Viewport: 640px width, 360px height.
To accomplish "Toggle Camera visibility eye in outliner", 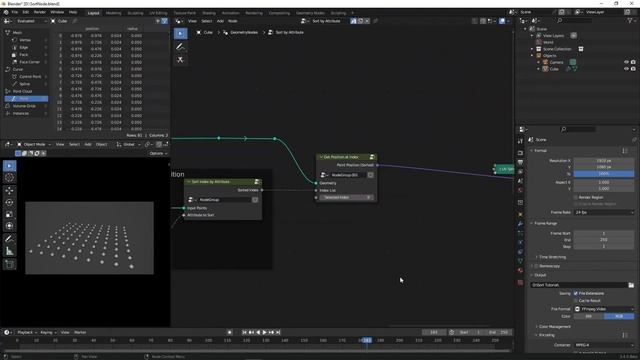I will click(x=626, y=62).
